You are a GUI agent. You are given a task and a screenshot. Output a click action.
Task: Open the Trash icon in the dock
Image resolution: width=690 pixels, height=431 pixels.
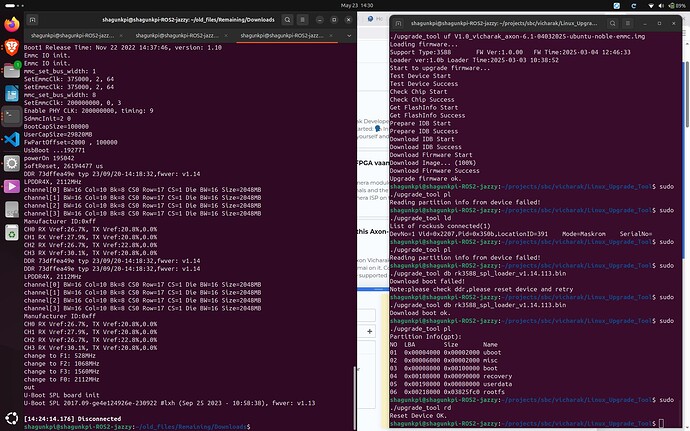click(12, 233)
